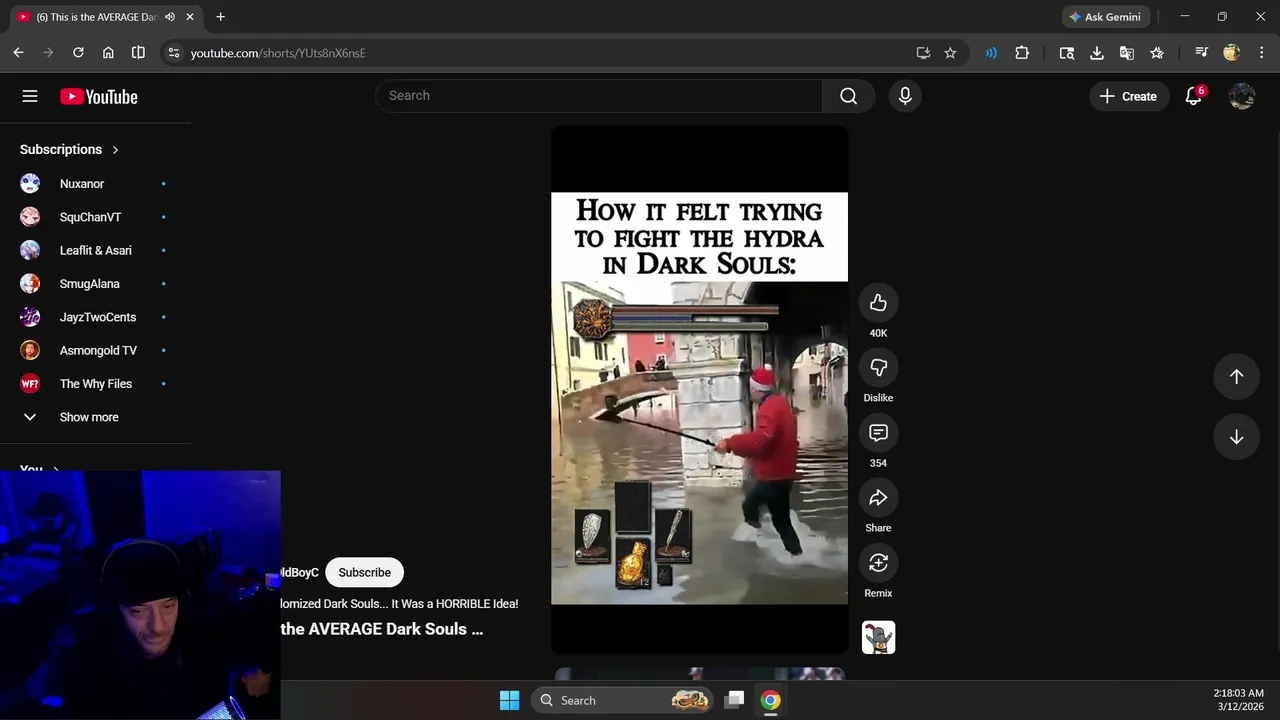Start voice search with the microphone
The image size is (1280, 720).
905,96
